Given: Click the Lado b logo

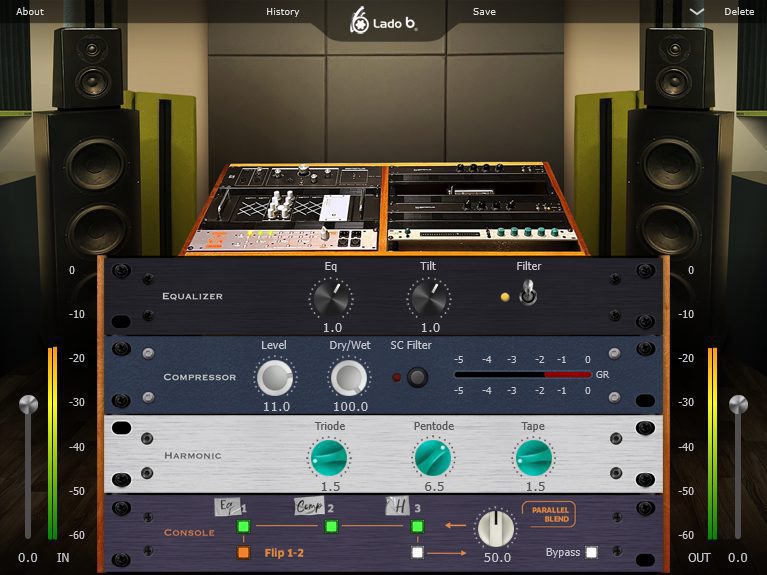Looking at the screenshot, I should point(383,19).
